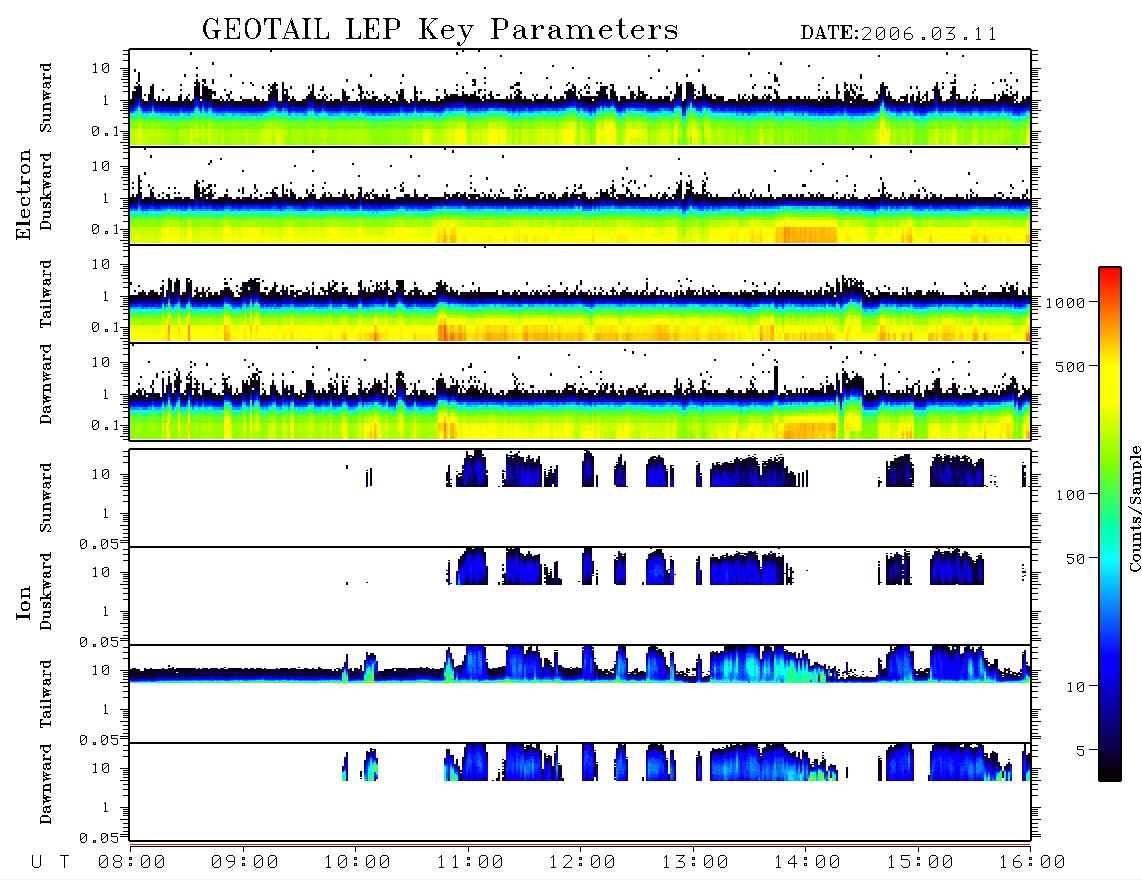Image resolution: width=1142 pixels, height=880 pixels.
Task: Click the Electron Sunward spectrogram plot
Action: click(580, 98)
